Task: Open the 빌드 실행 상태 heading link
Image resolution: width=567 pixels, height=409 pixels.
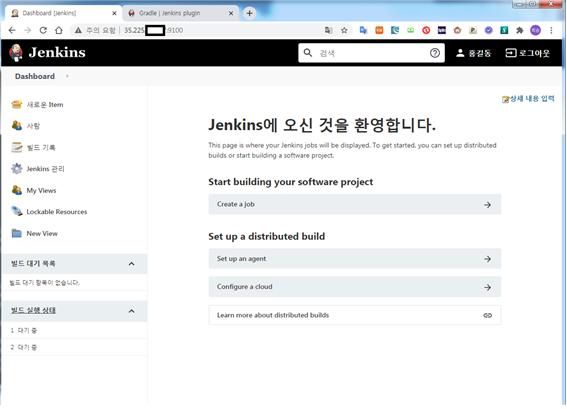Action: (x=33, y=310)
